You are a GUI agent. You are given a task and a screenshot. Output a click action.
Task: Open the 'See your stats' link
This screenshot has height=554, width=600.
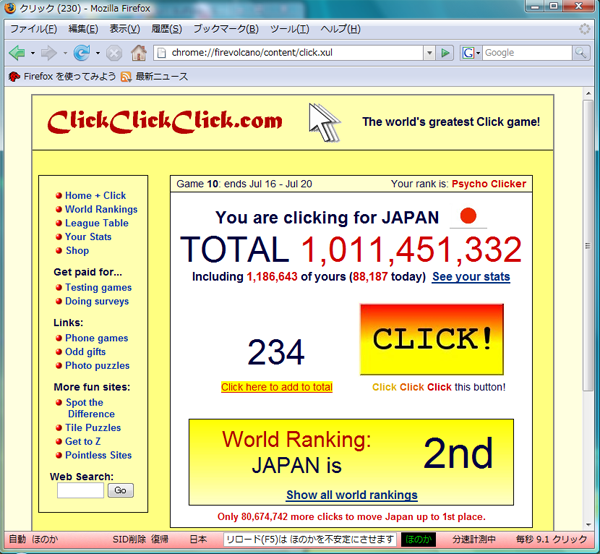(471, 277)
